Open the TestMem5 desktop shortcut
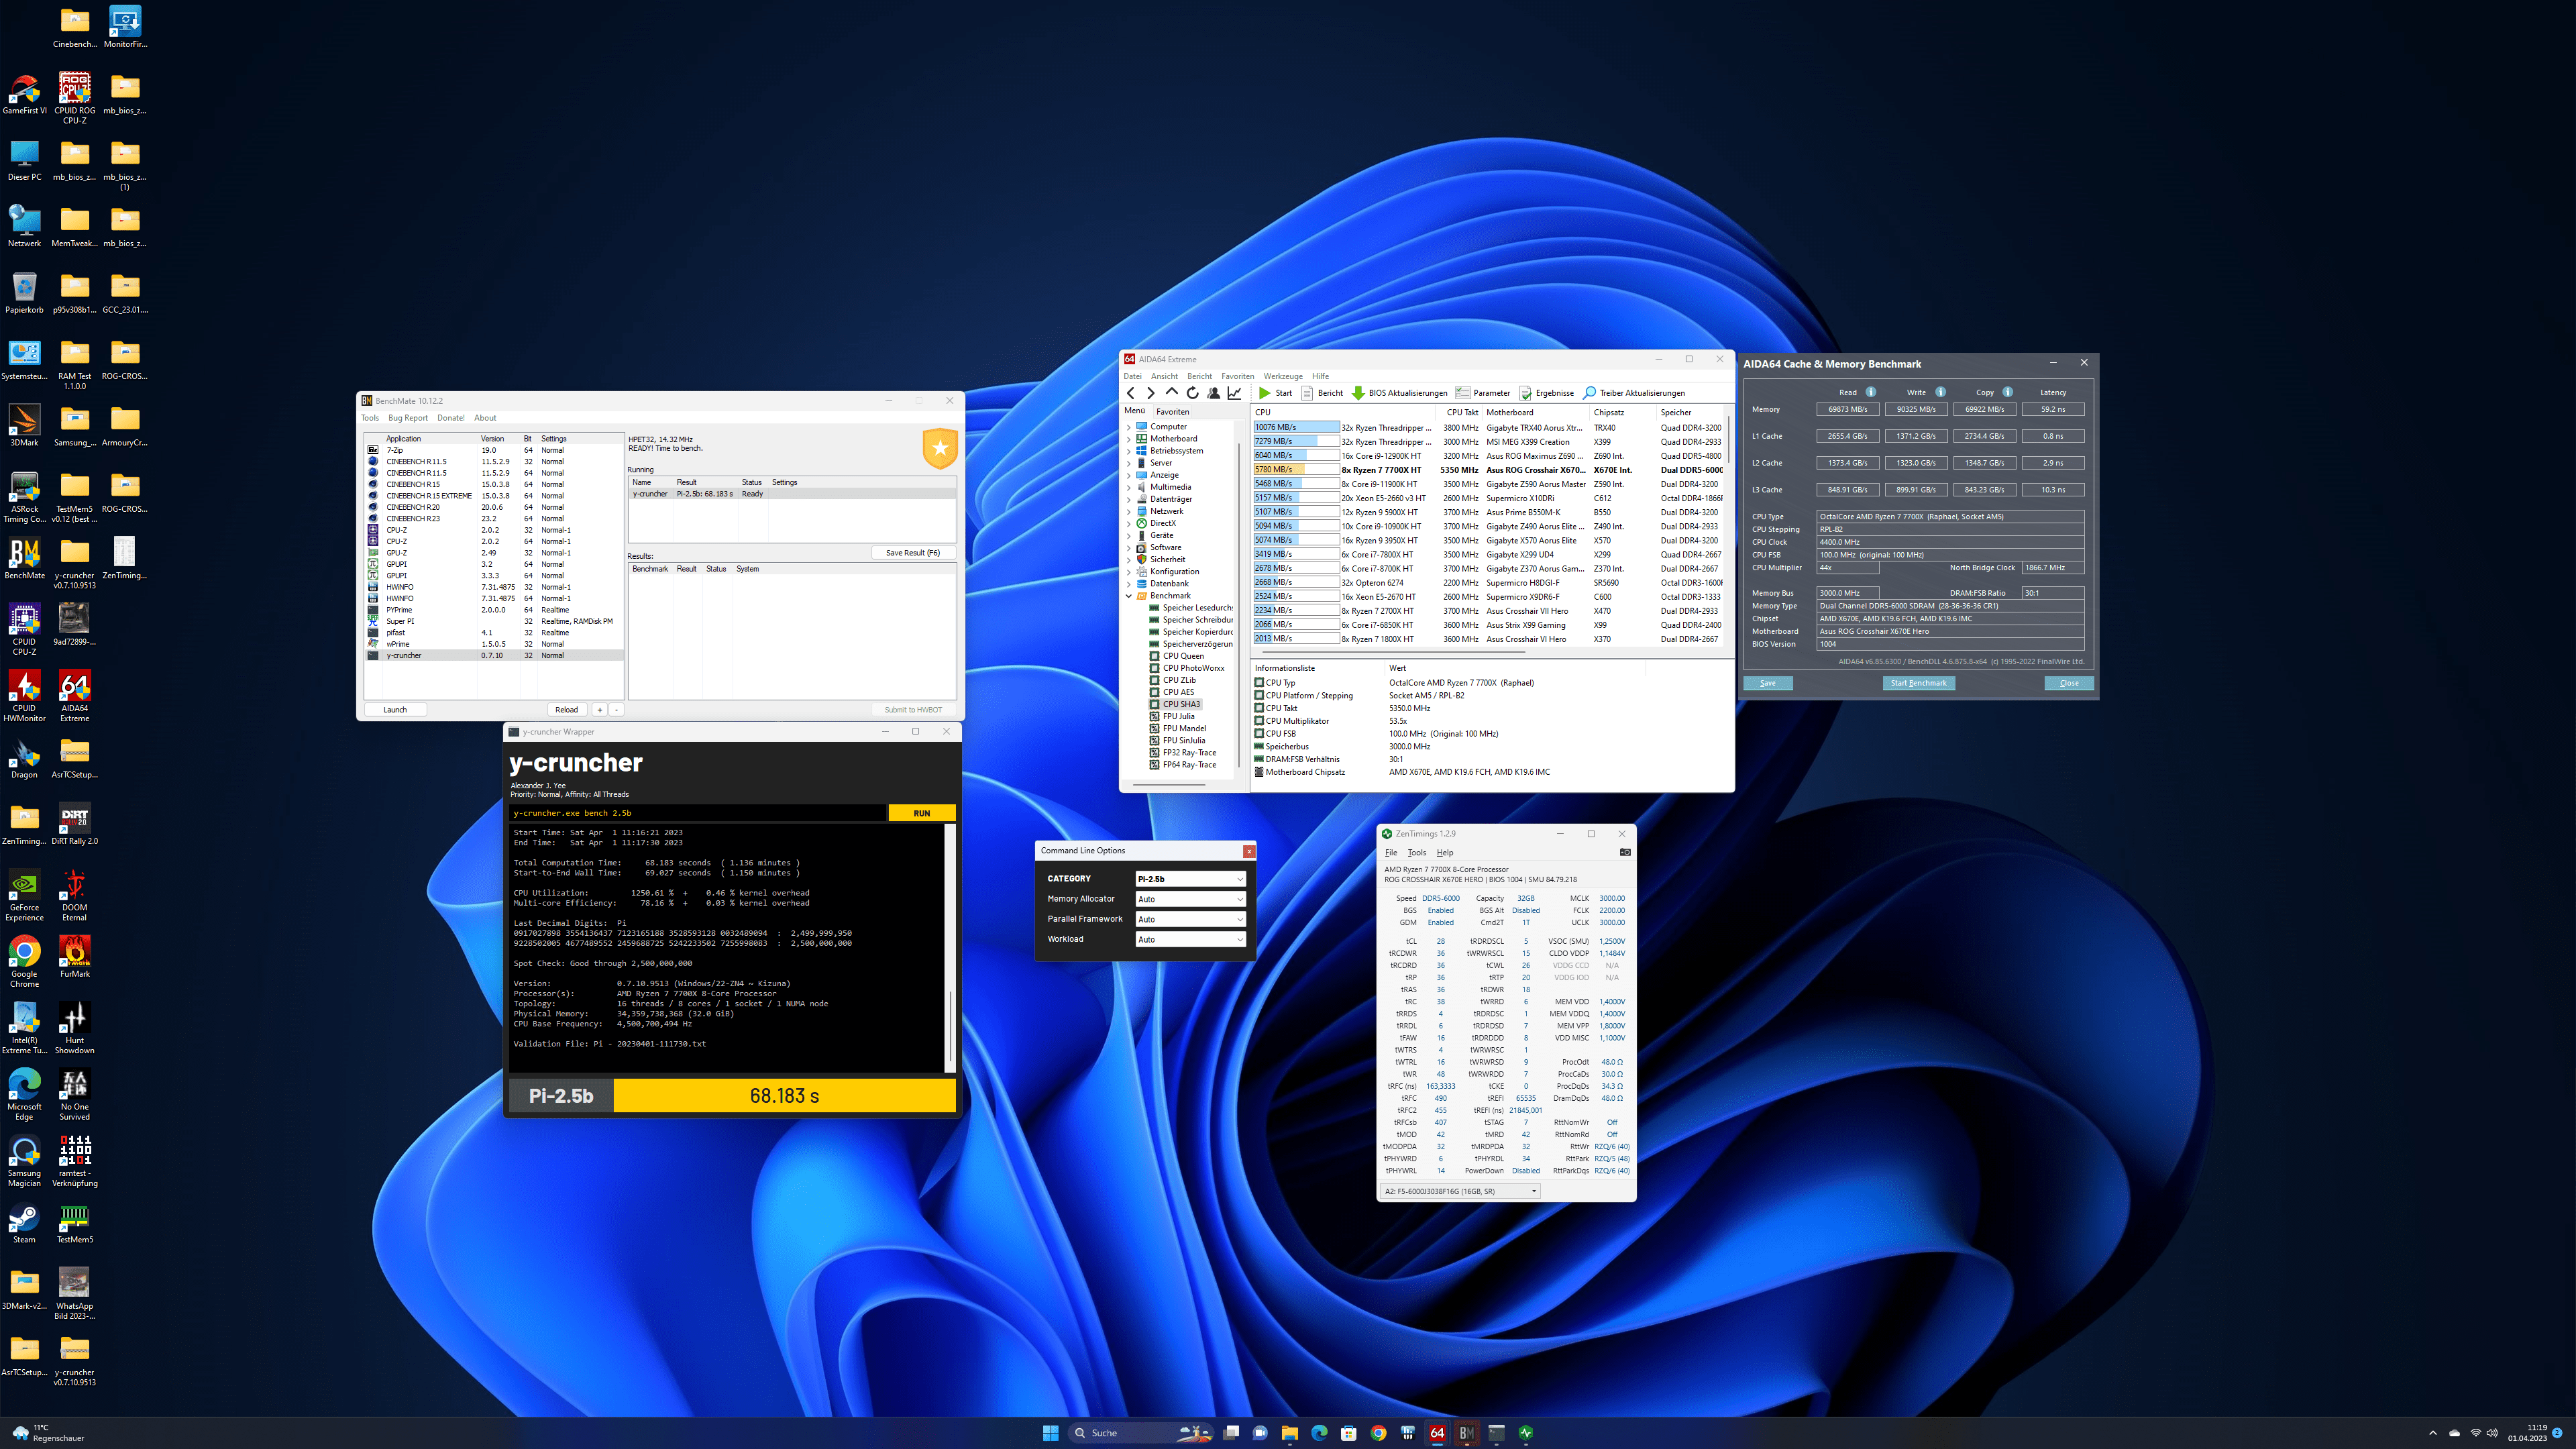2576x1449 pixels. (74, 1222)
